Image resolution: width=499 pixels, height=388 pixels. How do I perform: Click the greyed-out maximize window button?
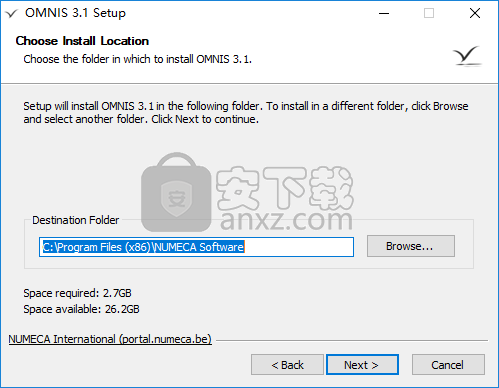pyautogui.click(x=429, y=13)
